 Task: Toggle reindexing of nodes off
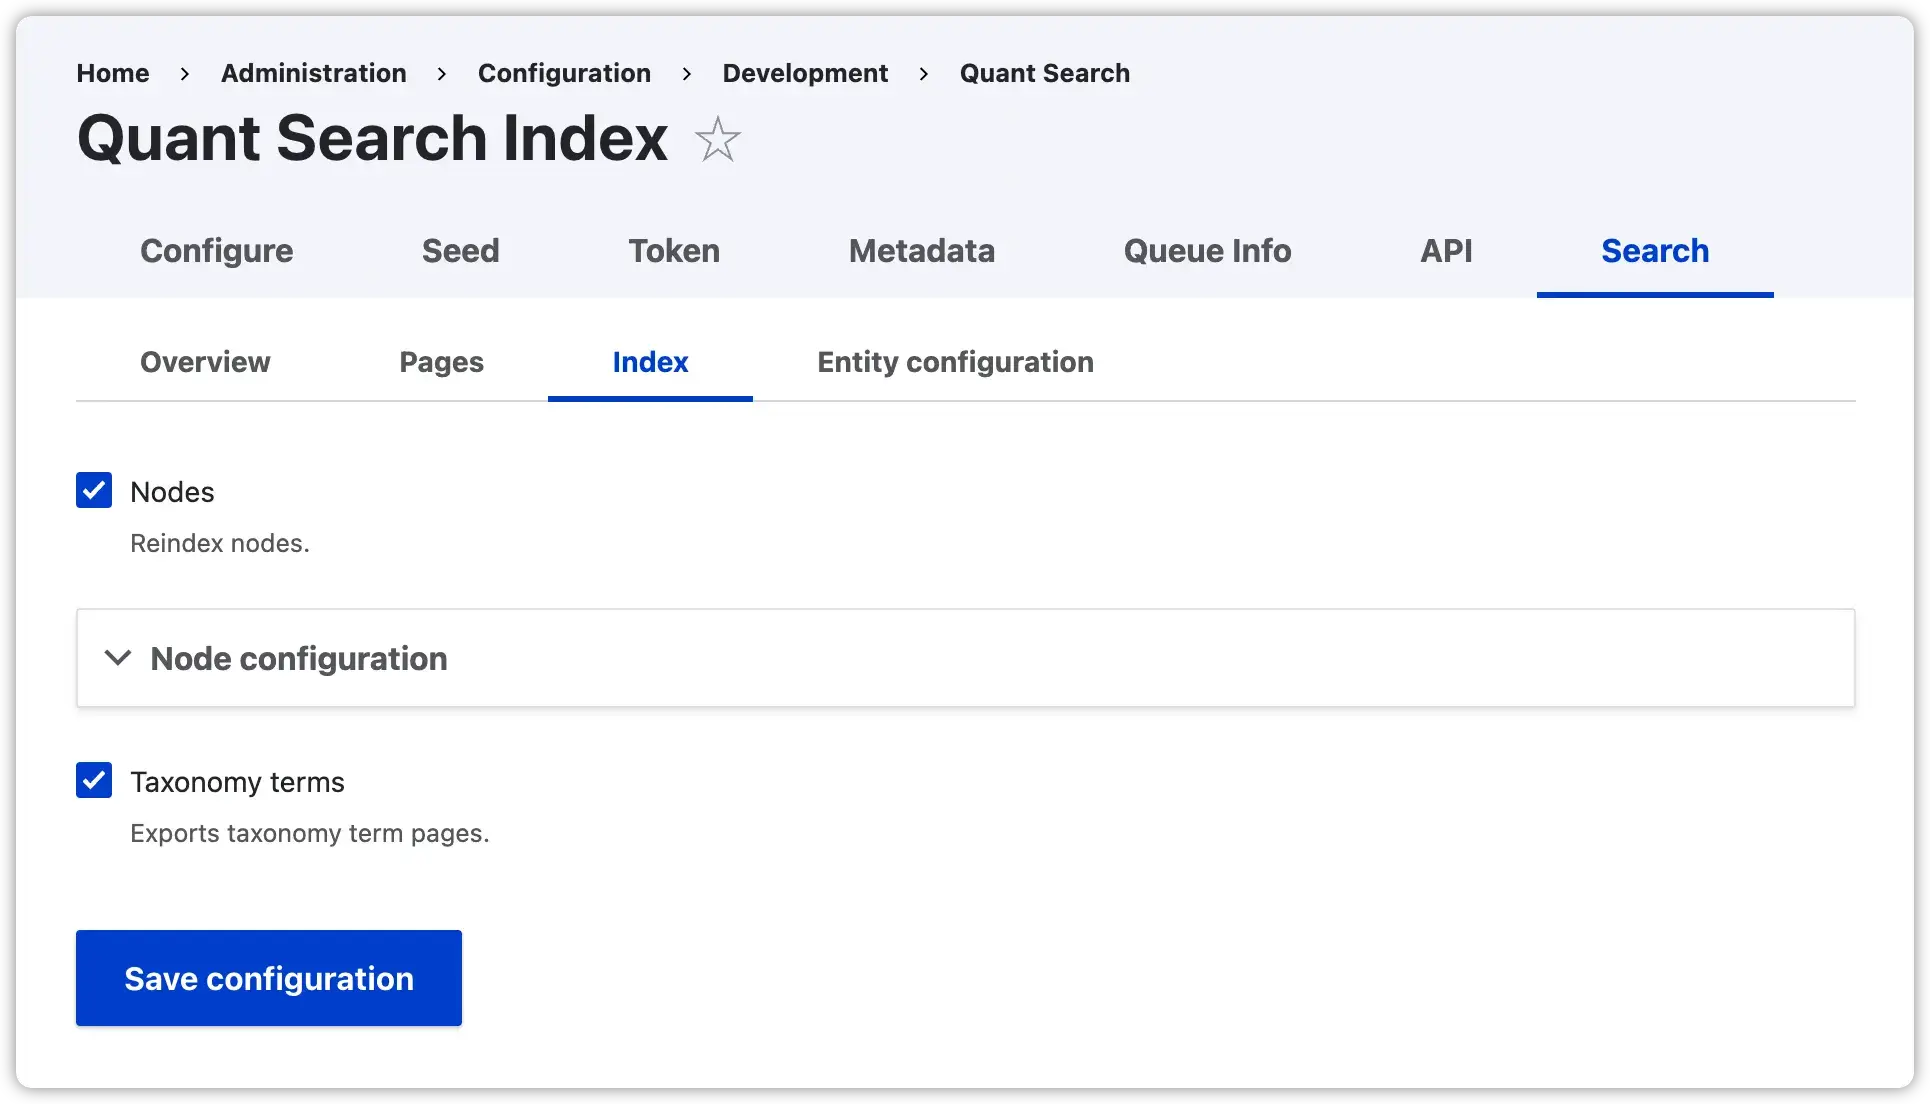coord(93,490)
